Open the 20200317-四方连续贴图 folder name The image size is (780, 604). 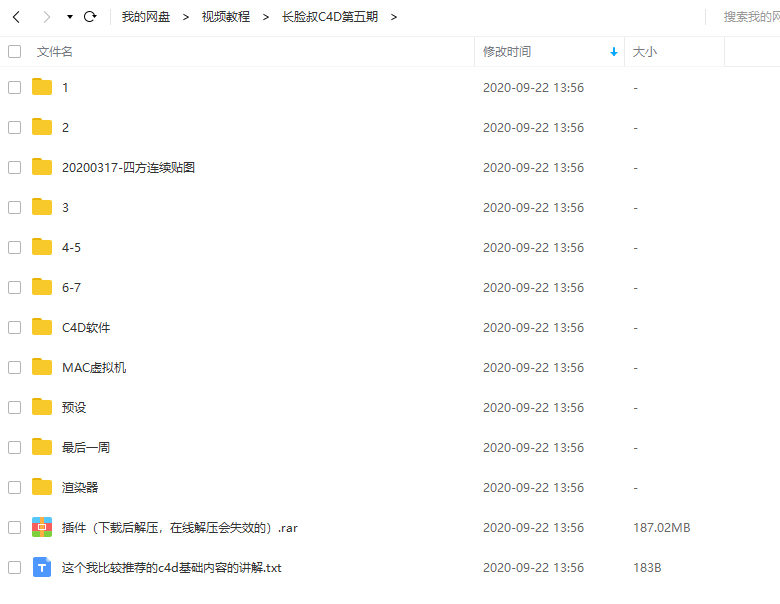pos(128,168)
